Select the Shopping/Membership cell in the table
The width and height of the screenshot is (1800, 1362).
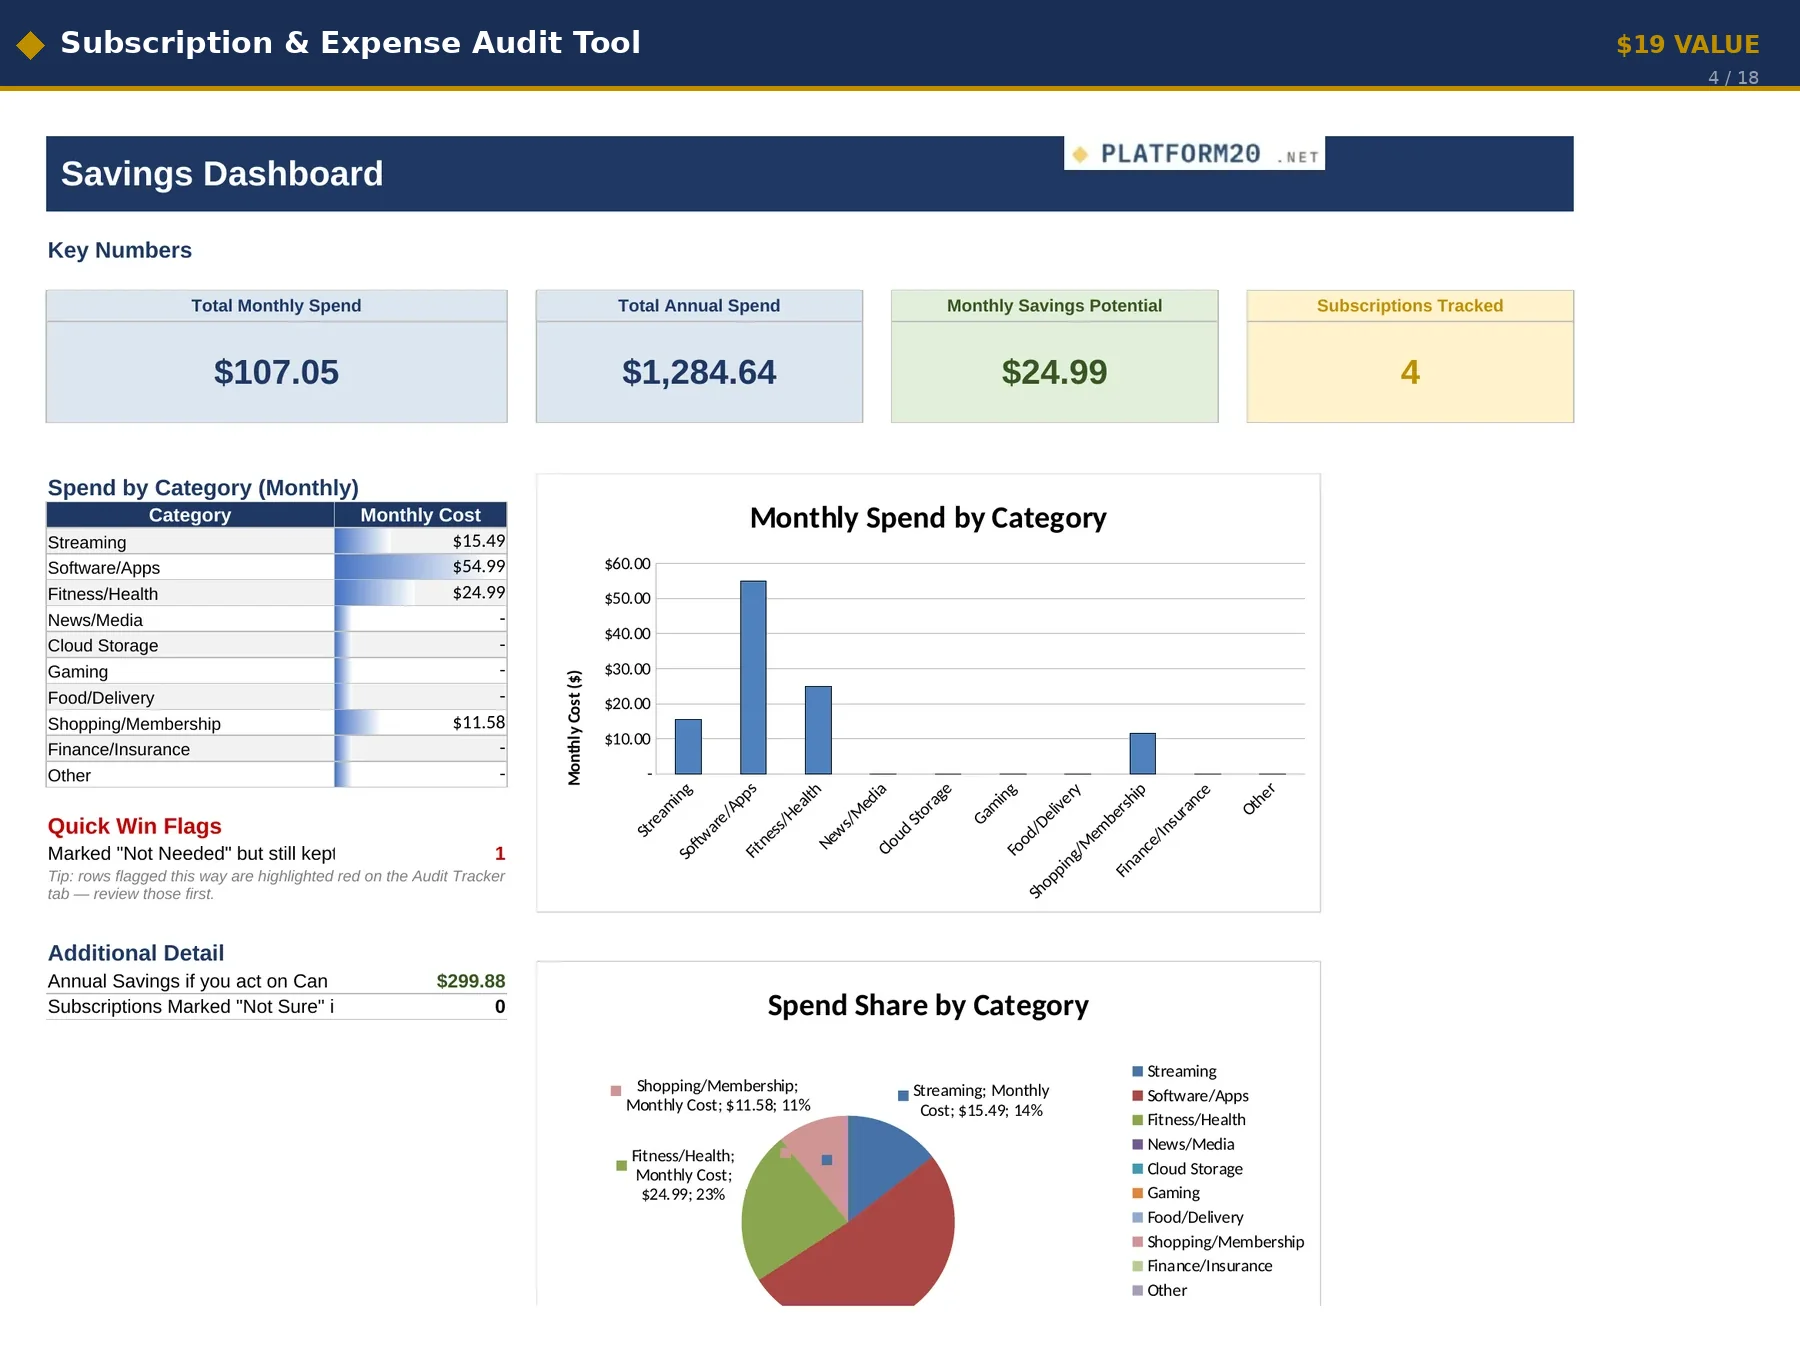coord(190,723)
